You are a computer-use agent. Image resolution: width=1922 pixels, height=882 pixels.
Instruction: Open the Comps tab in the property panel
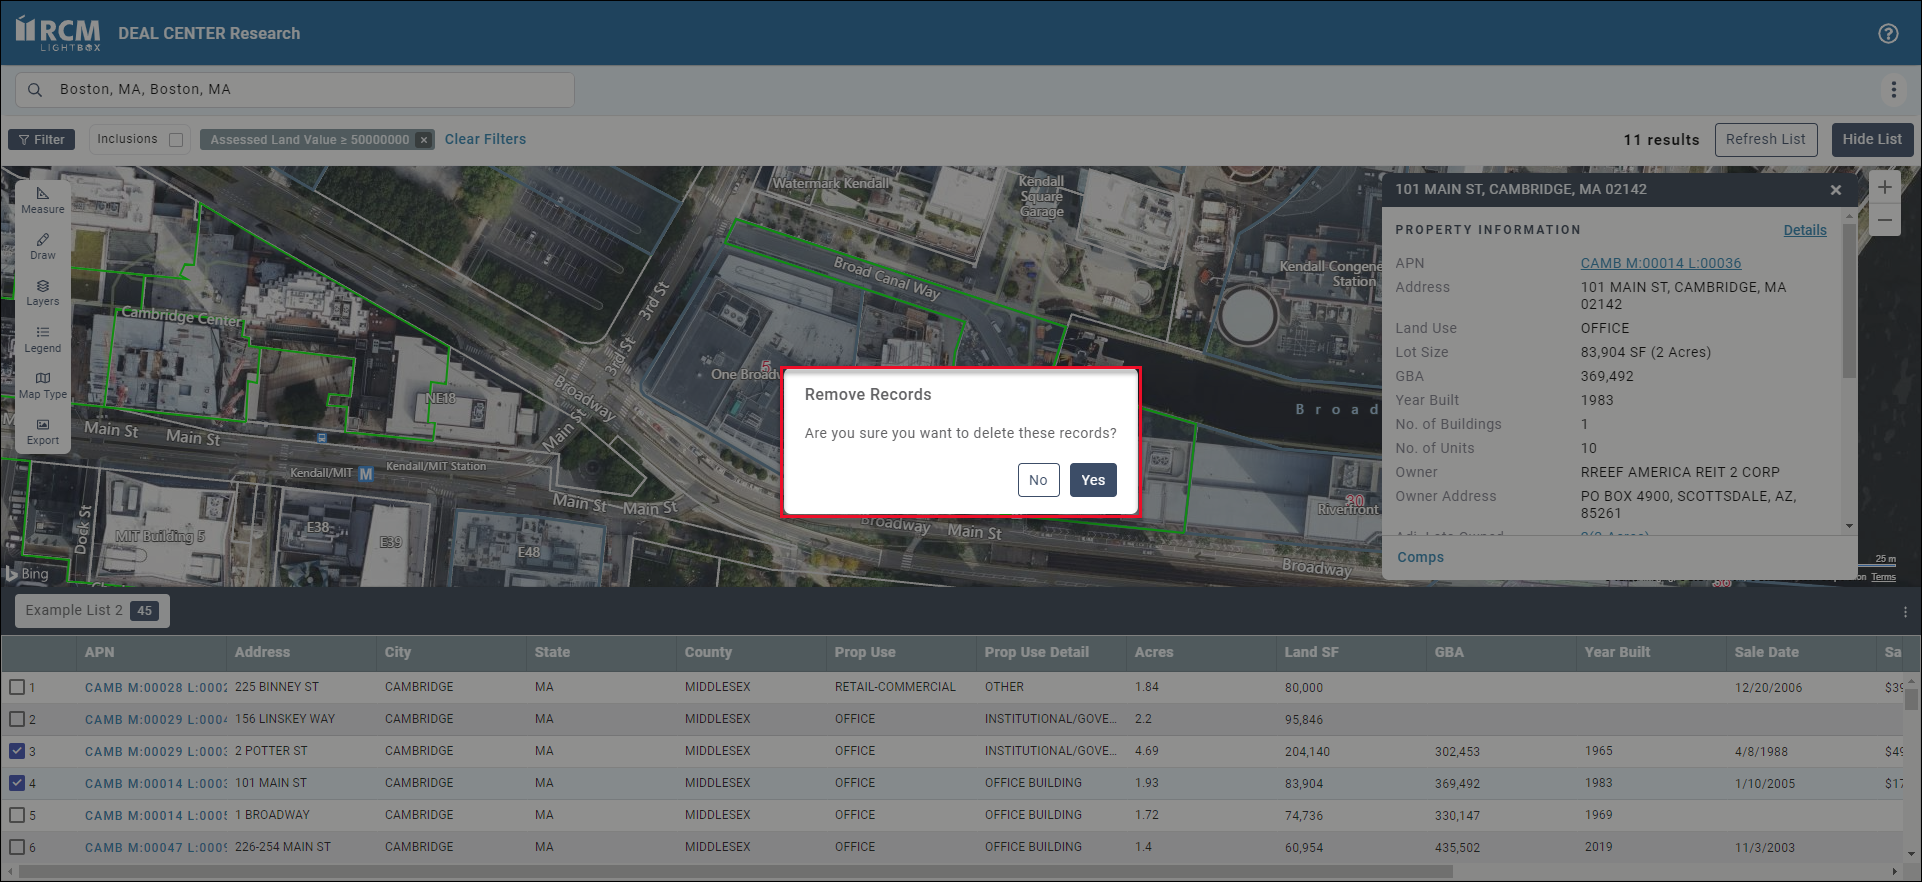tap(1420, 557)
